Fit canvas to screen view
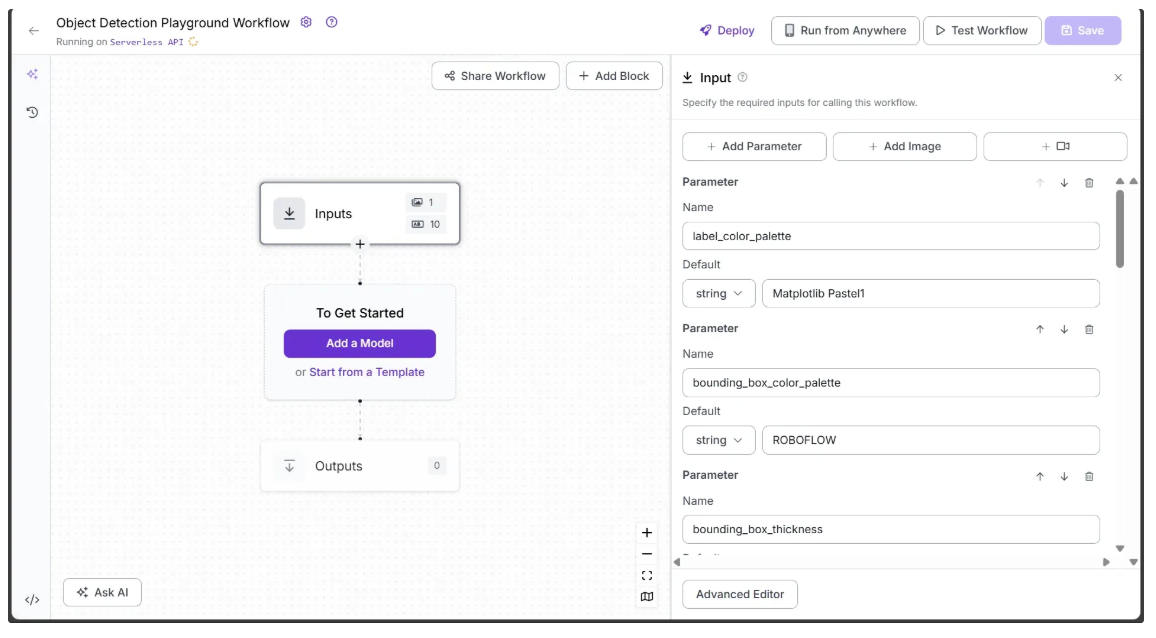1156x638 pixels. [647, 575]
